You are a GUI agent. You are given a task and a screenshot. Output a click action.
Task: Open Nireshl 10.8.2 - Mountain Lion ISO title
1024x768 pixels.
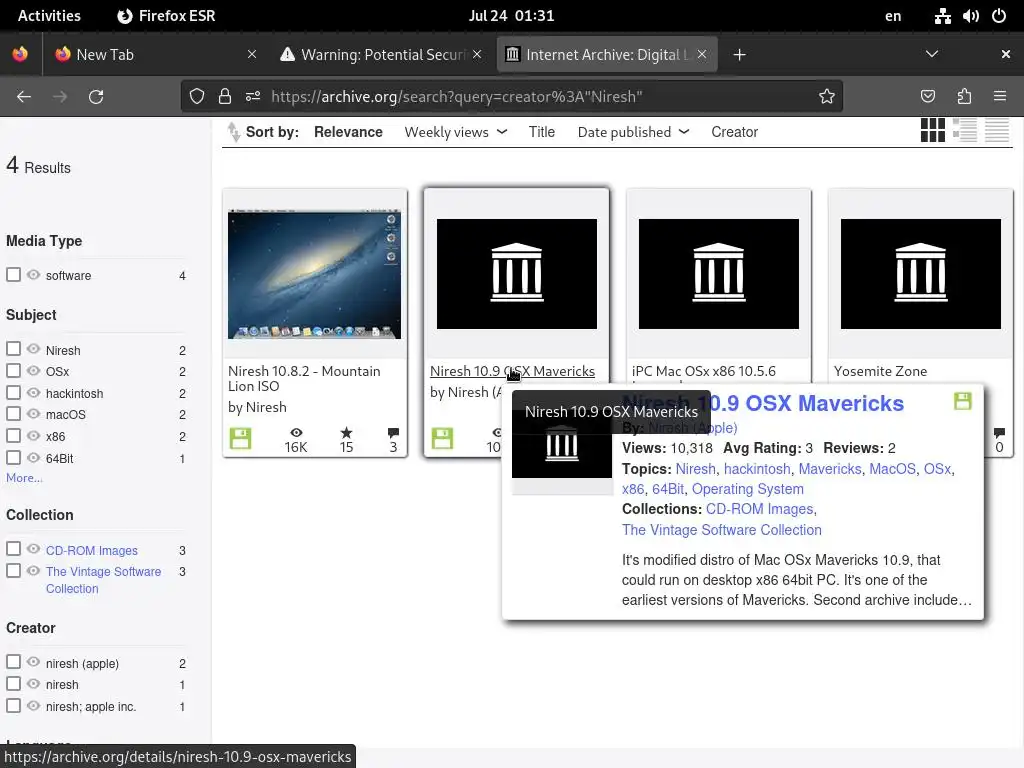pyautogui.click(x=304, y=379)
